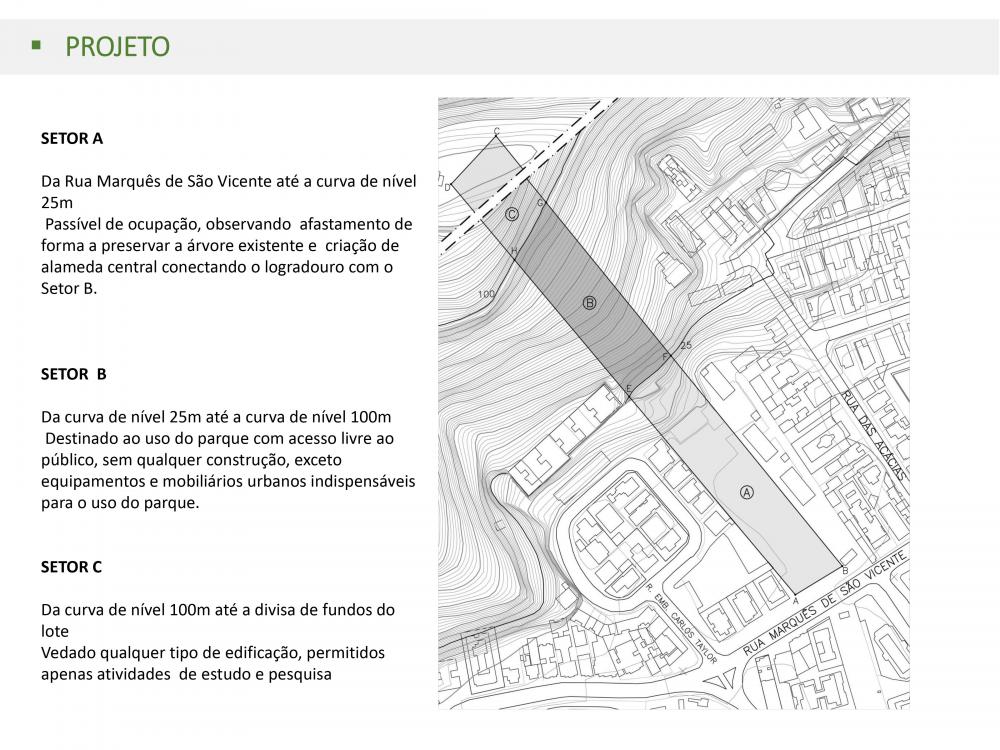Click point E on the lot boundary

(x=628, y=388)
